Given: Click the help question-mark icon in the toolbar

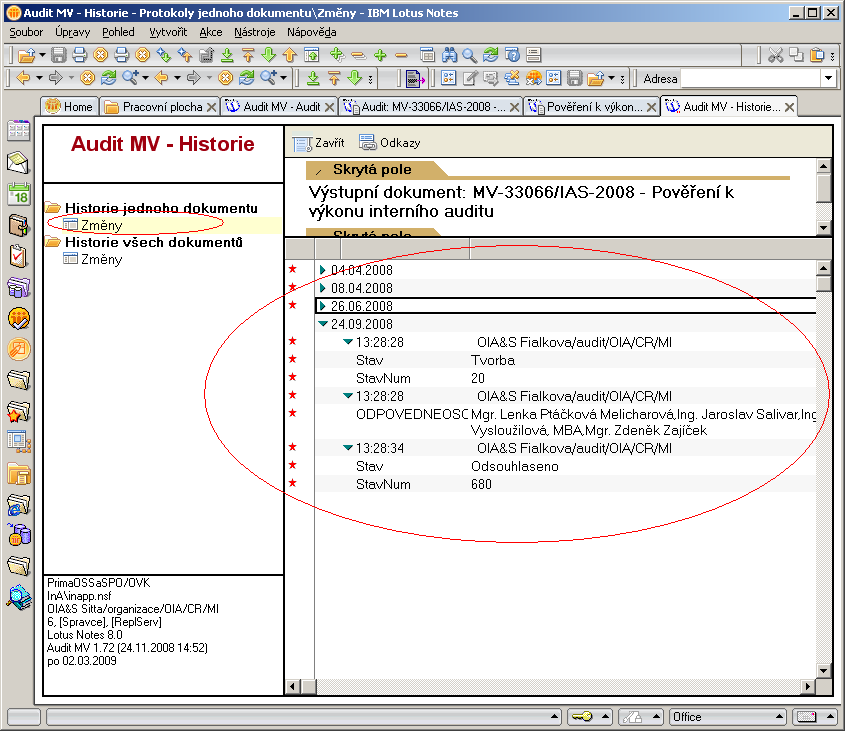Looking at the screenshot, I should tap(512, 55).
